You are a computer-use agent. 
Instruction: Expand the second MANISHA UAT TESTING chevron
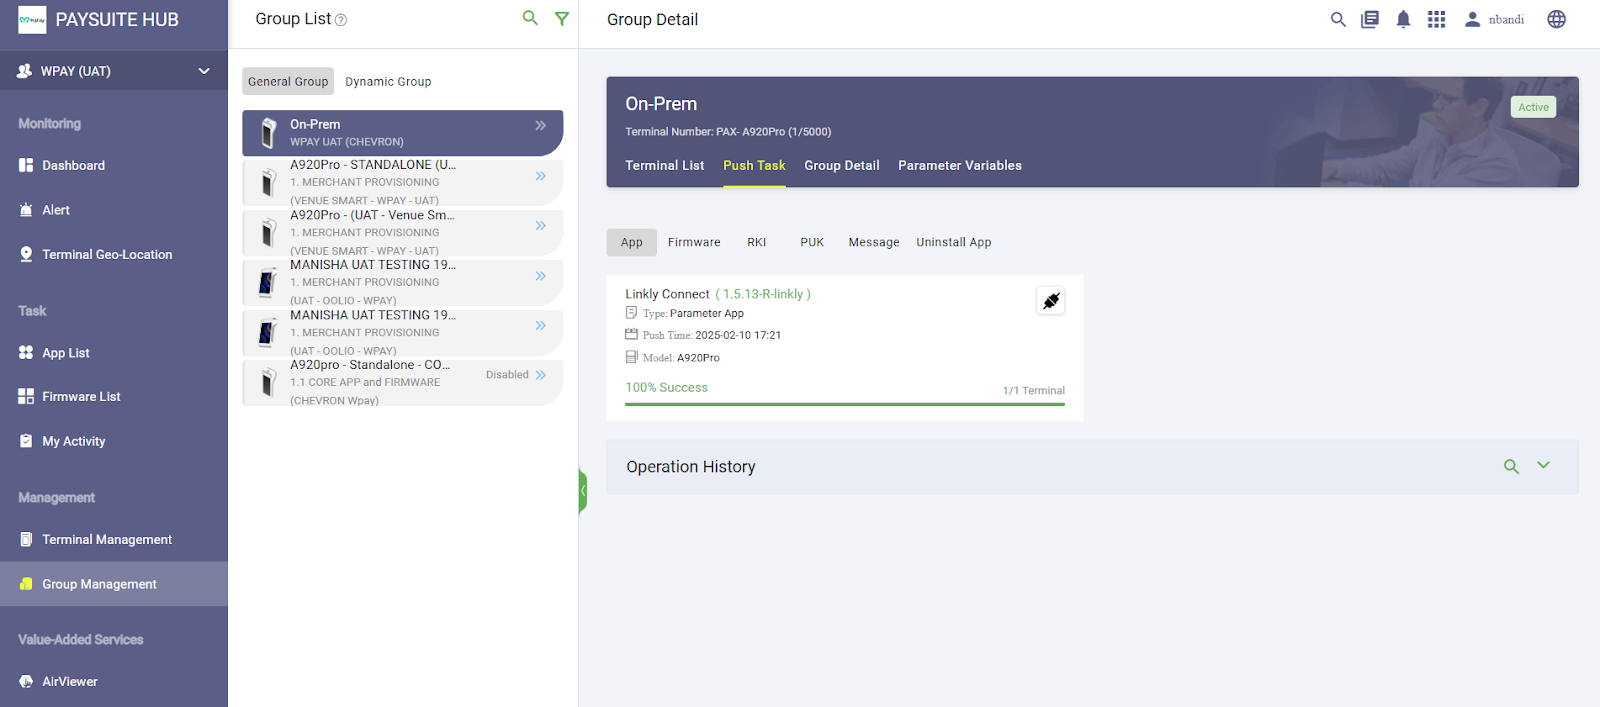coord(540,326)
